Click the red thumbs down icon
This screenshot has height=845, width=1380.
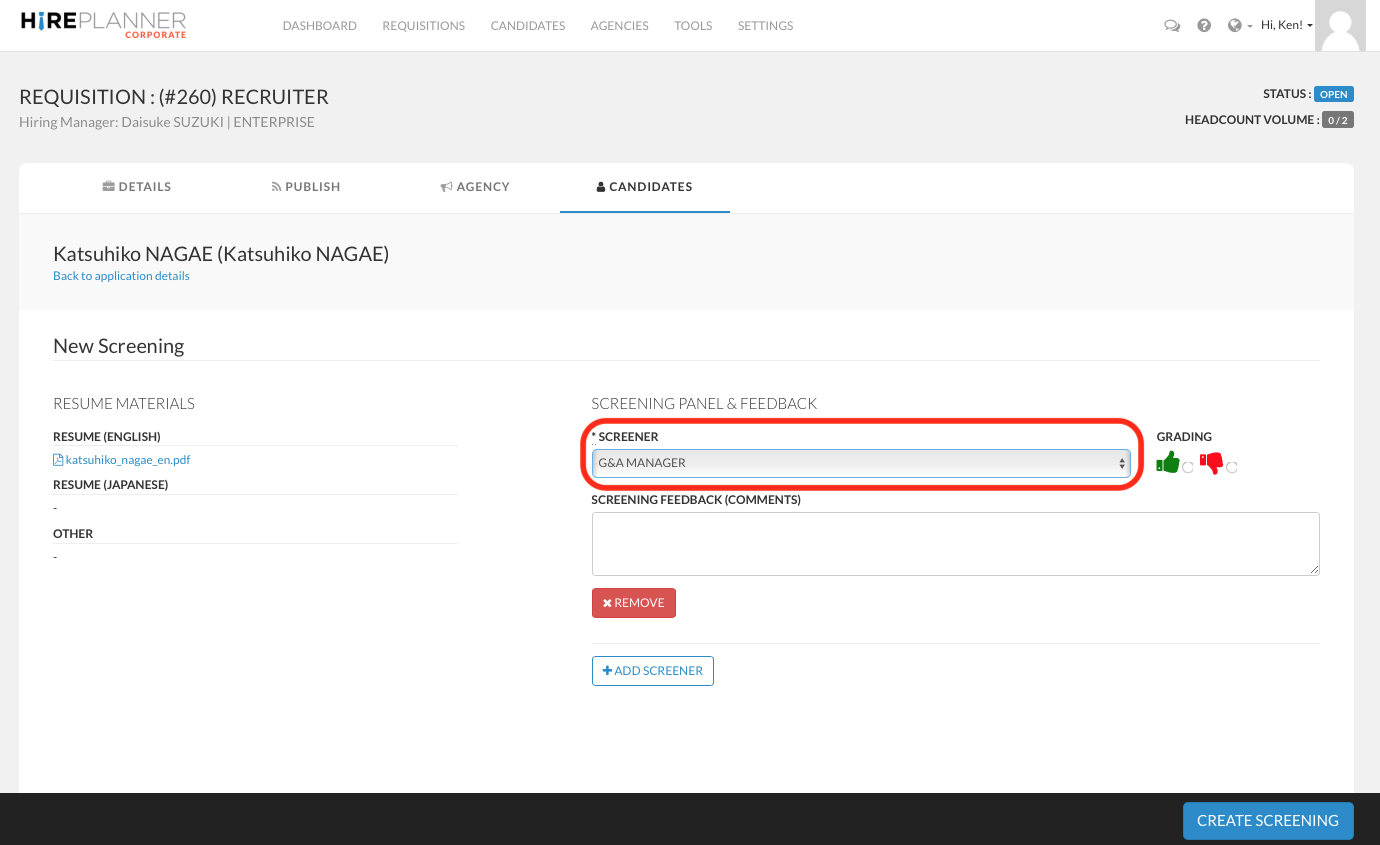click(x=1211, y=463)
